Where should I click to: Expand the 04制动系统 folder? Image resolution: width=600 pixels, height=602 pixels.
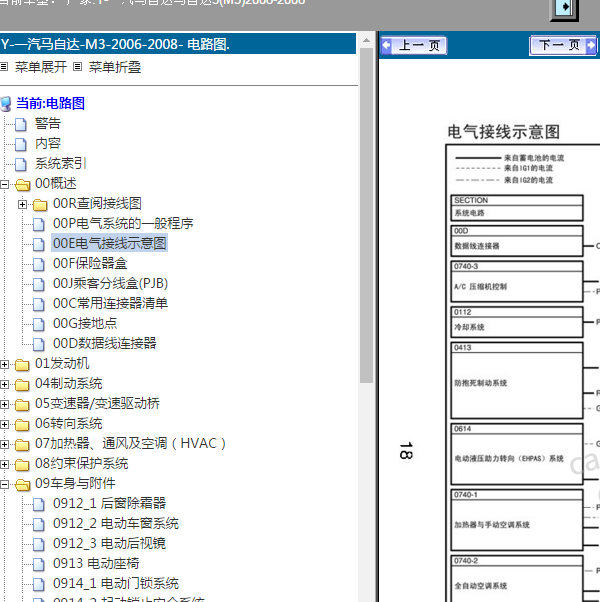pyautogui.click(x=4, y=384)
